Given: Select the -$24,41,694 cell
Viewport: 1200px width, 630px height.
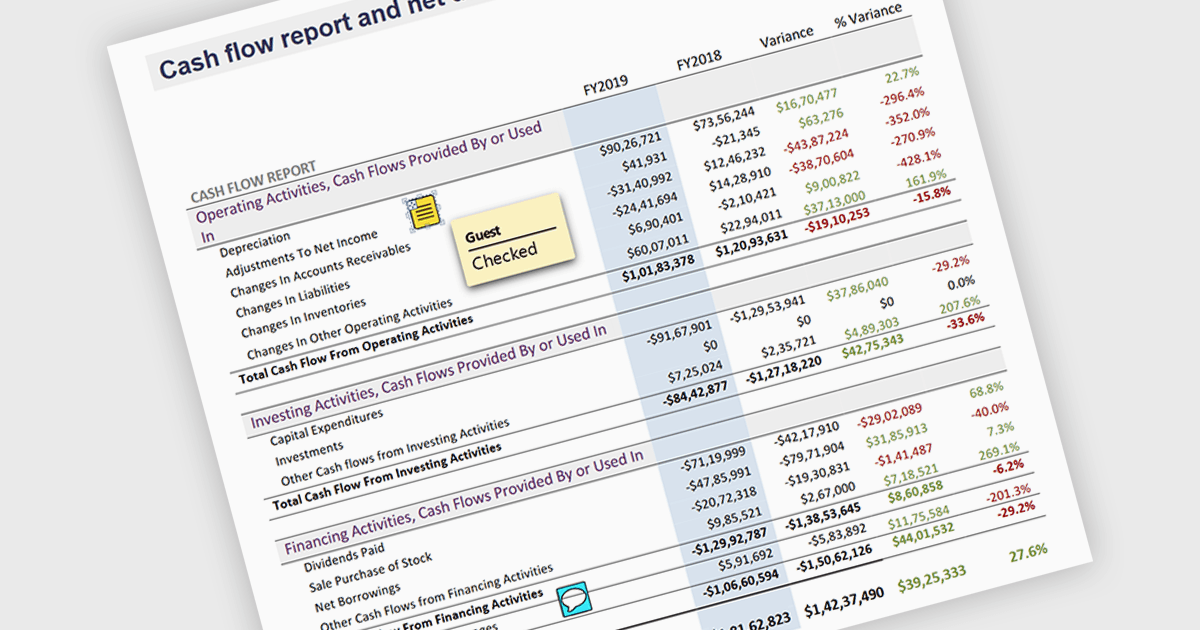Looking at the screenshot, I should [x=644, y=204].
